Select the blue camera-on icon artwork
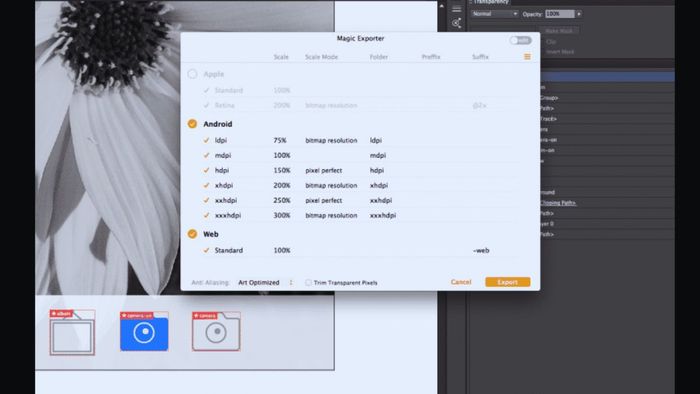This screenshot has width=700, height=394. point(144,331)
